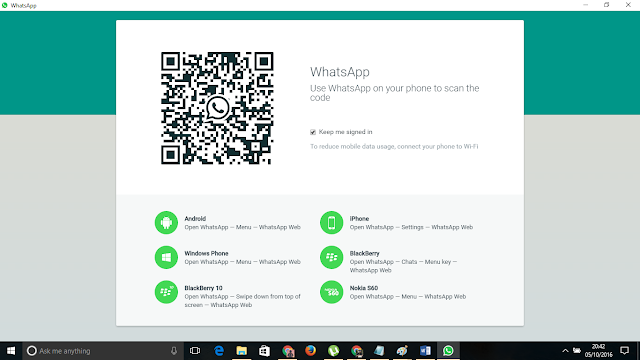
Task: Click the Cortana microphone icon
Action: point(174,351)
